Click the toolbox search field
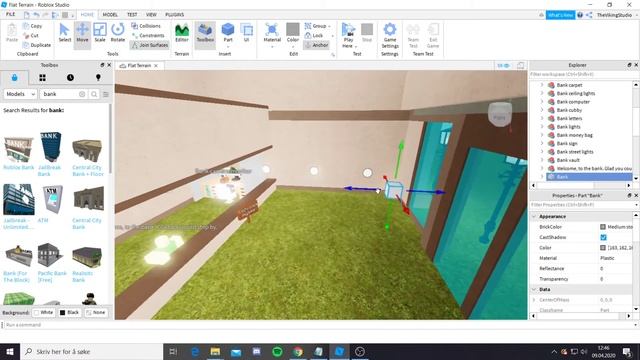This screenshot has width=640, height=360. [60, 94]
